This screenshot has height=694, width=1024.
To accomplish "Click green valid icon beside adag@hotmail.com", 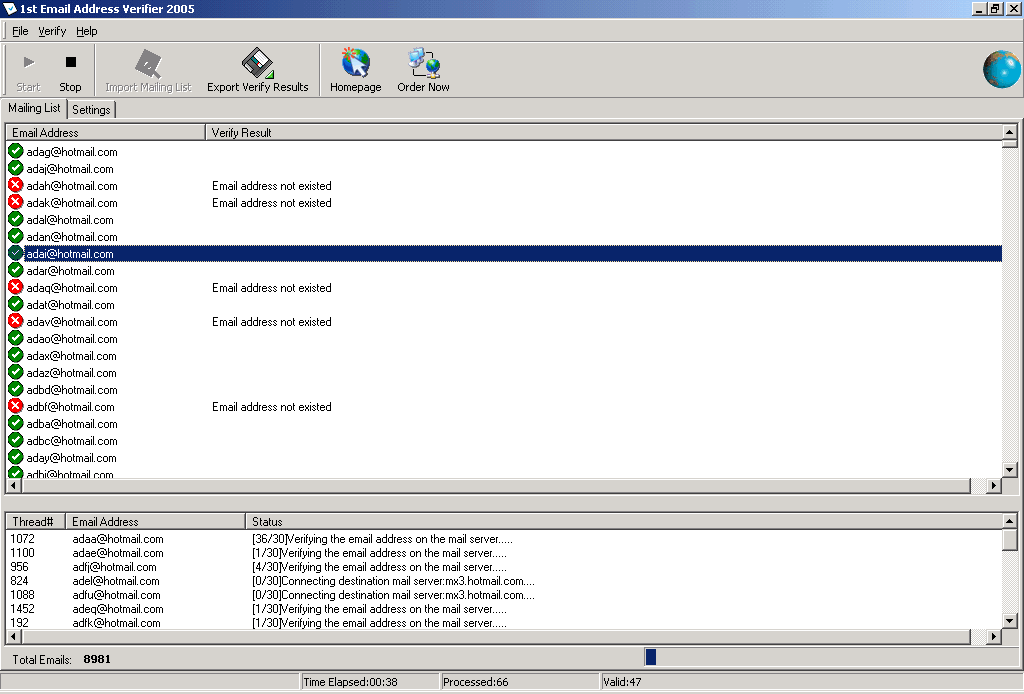I will tap(16, 152).
